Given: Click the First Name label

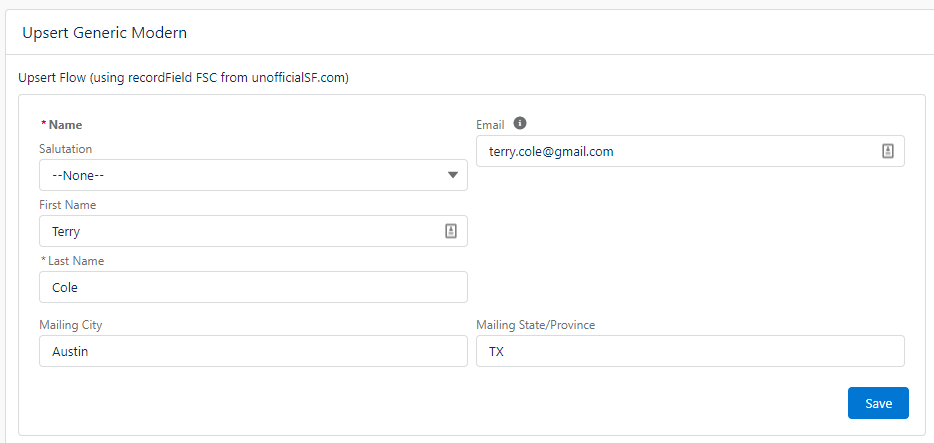Looking at the screenshot, I should [67, 205].
